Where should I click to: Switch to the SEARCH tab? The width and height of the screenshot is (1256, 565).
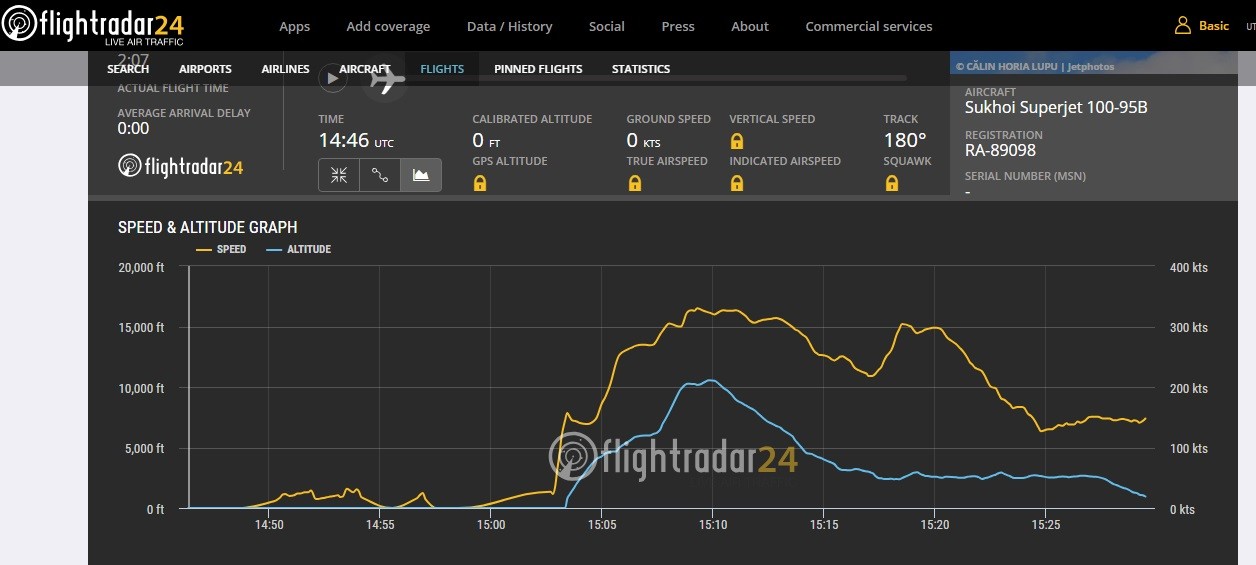click(x=128, y=69)
